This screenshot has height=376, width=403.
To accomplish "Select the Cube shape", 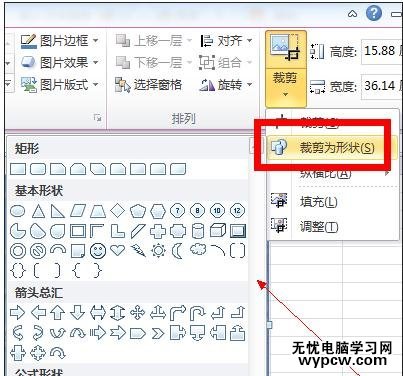I will tap(218, 231).
